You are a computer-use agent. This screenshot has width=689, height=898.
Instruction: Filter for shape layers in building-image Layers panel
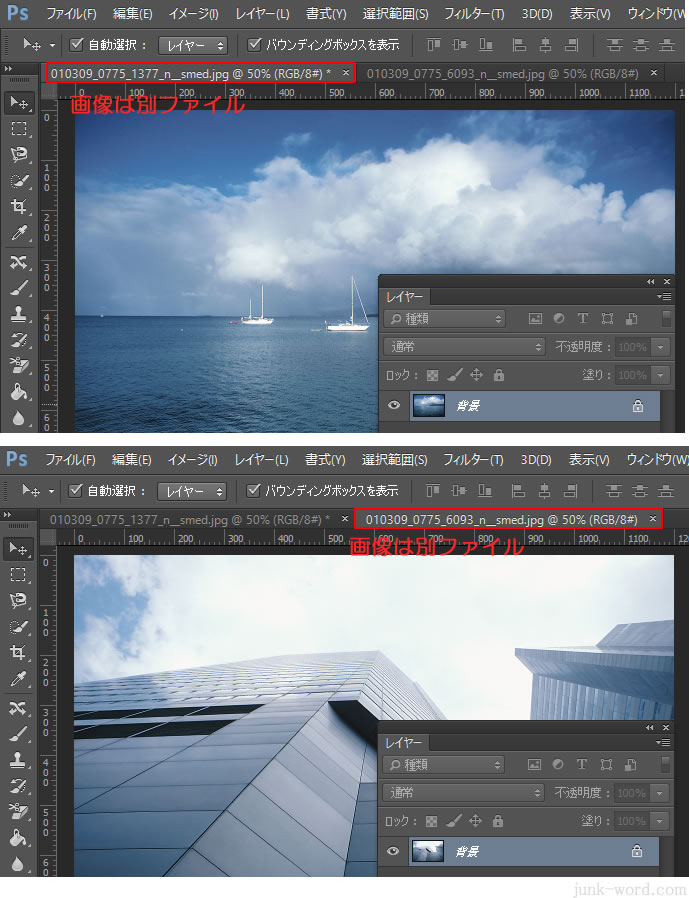(x=607, y=765)
